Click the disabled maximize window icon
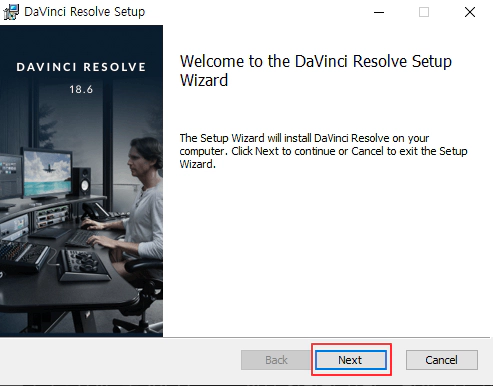The image size is (493, 386). click(x=424, y=12)
